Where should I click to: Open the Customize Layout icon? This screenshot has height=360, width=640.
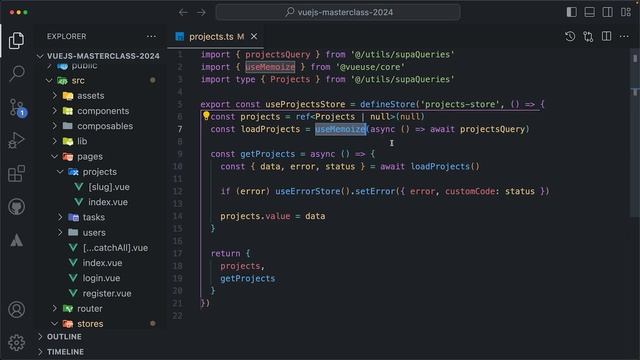[x=626, y=12]
